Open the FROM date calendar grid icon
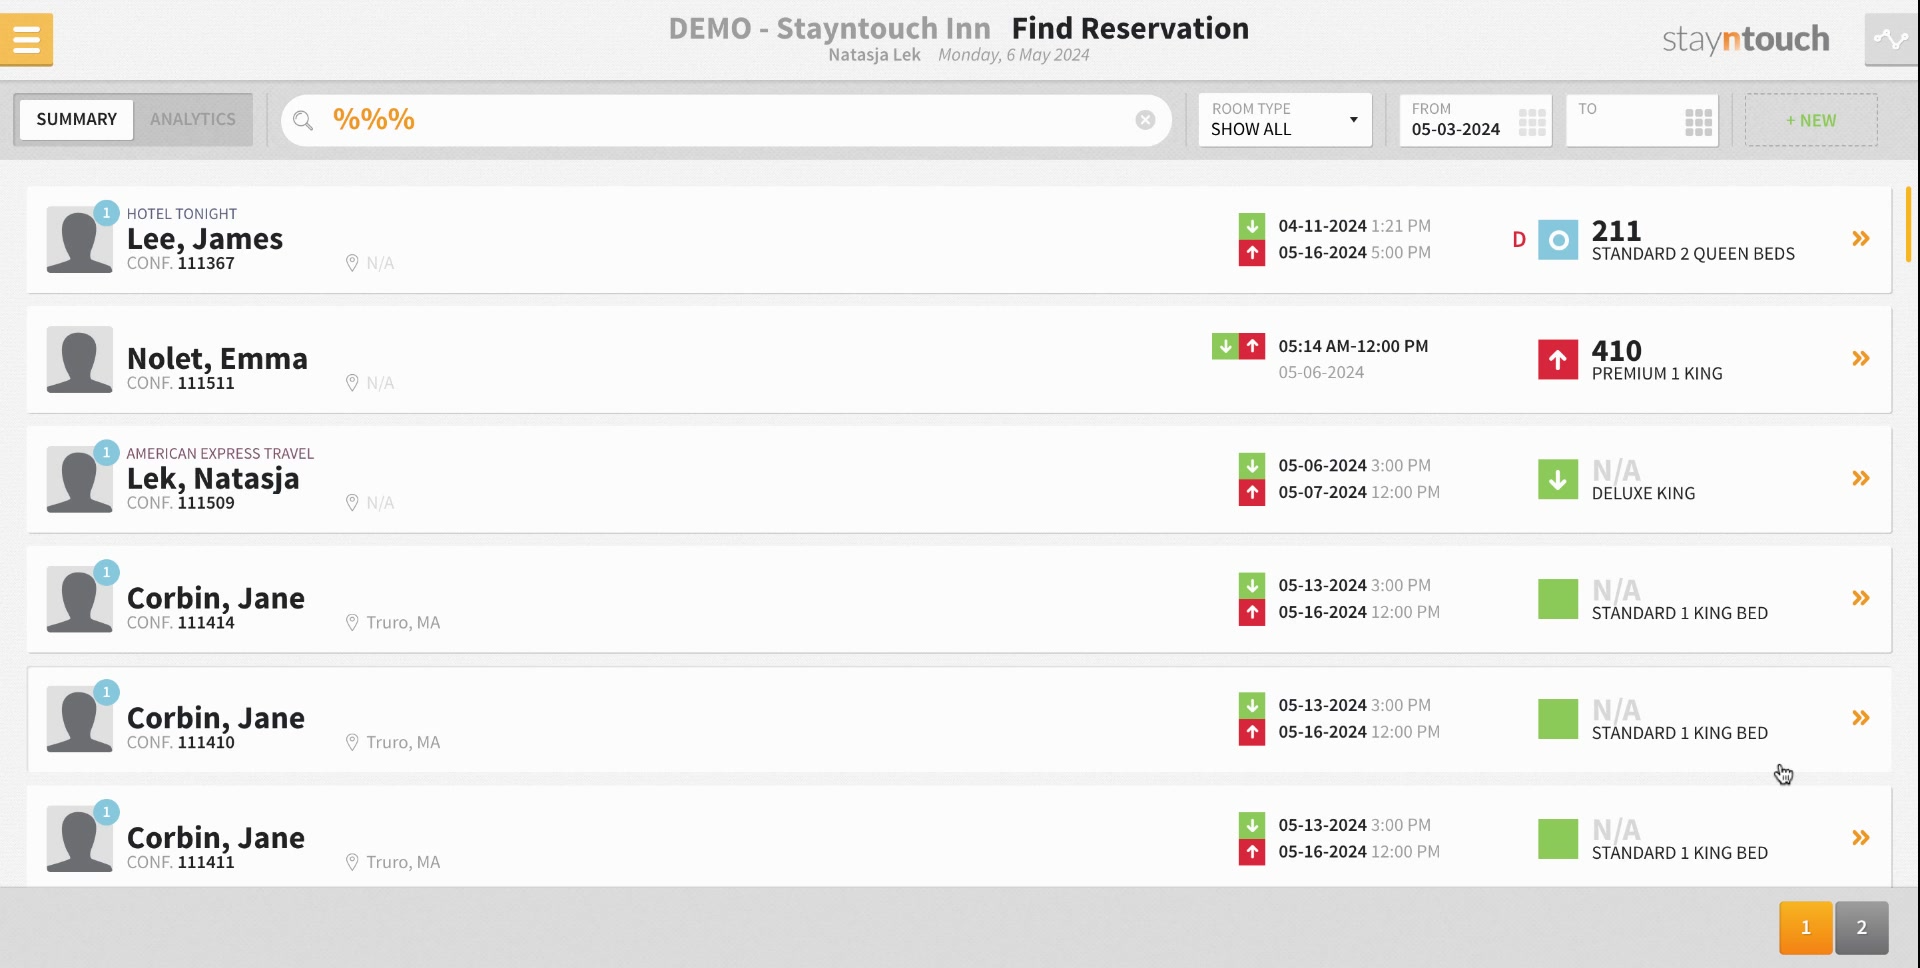The width and height of the screenshot is (1920, 968). point(1531,122)
